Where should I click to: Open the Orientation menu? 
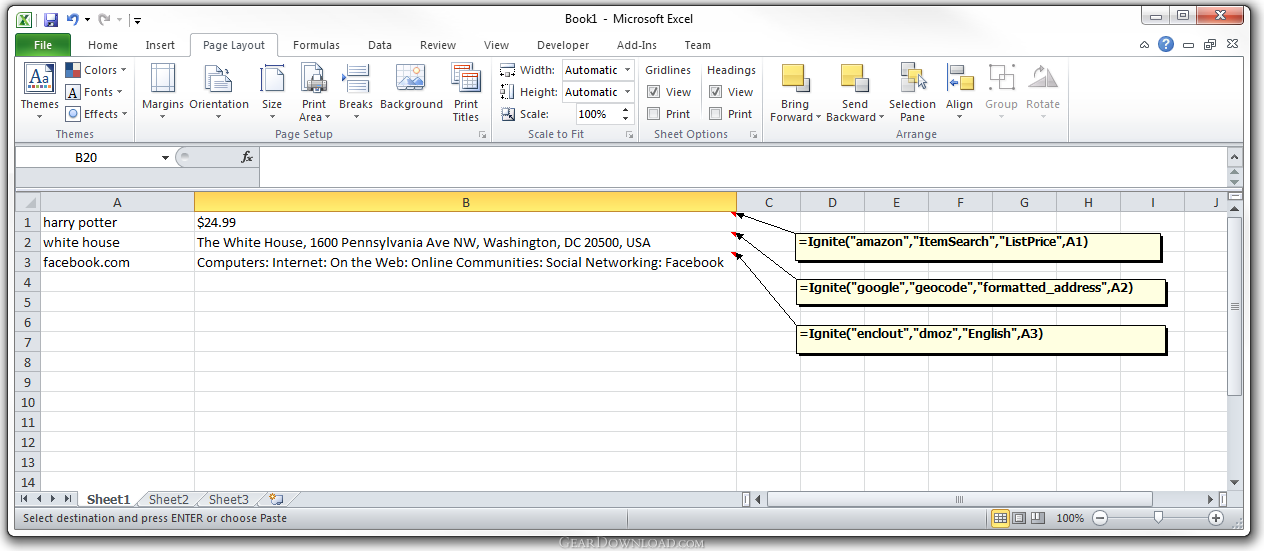tap(219, 92)
